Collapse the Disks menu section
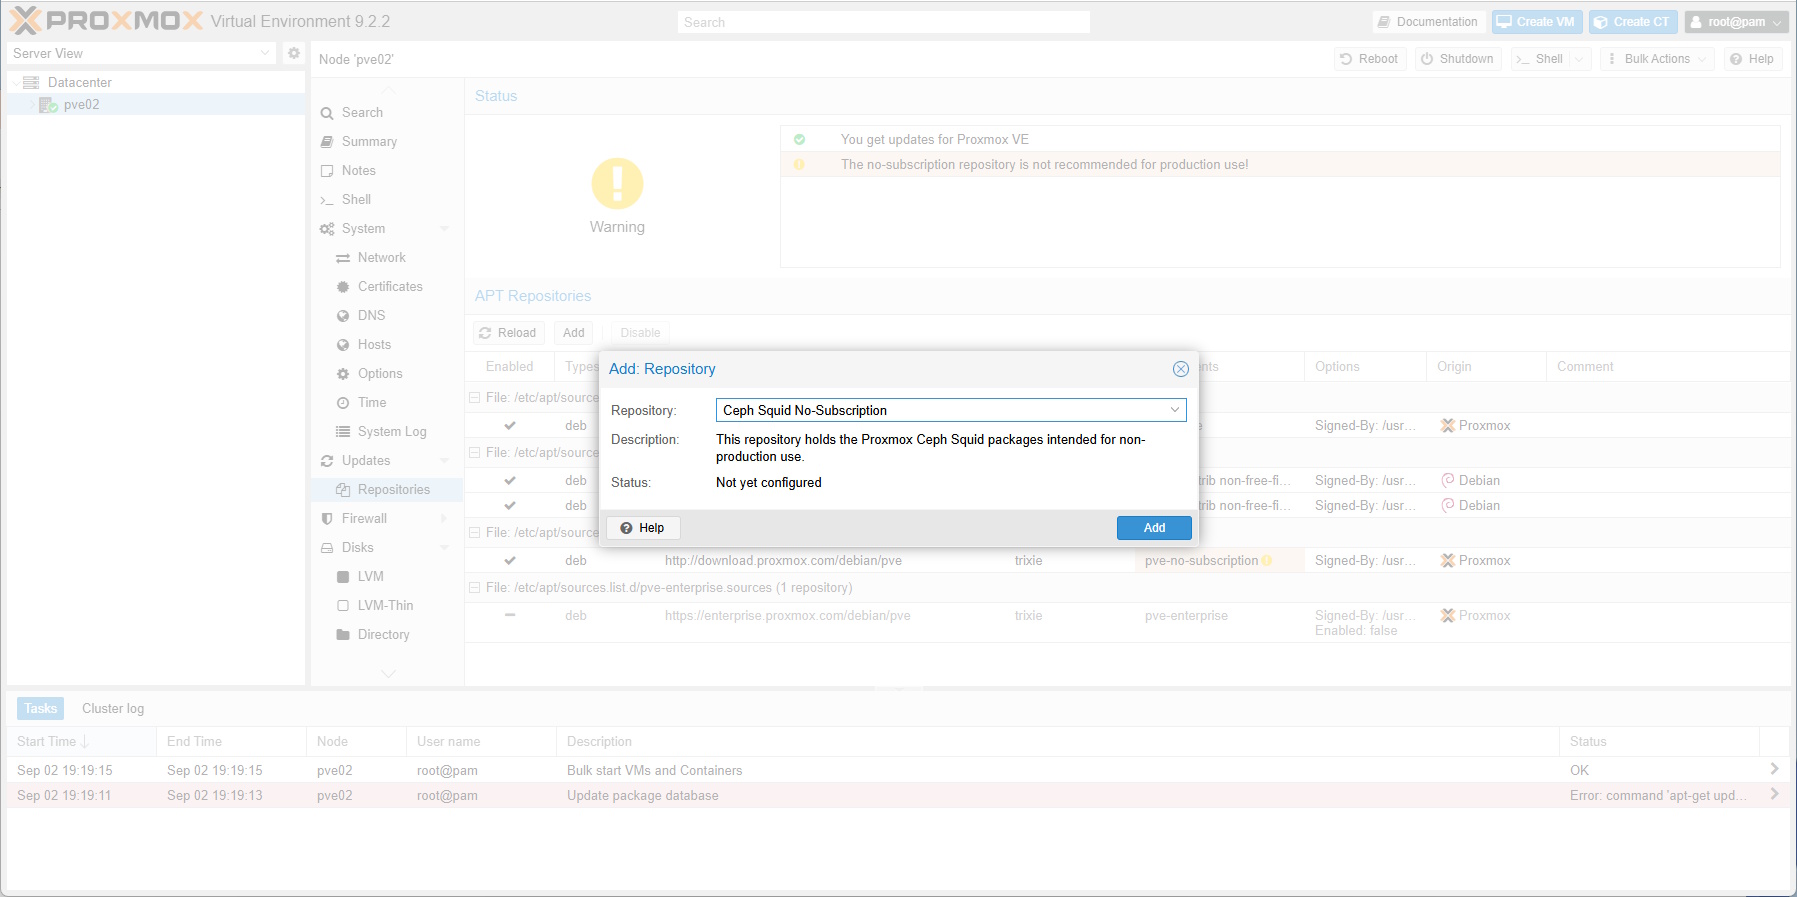This screenshot has width=1797, height=897. coord(444,548)
